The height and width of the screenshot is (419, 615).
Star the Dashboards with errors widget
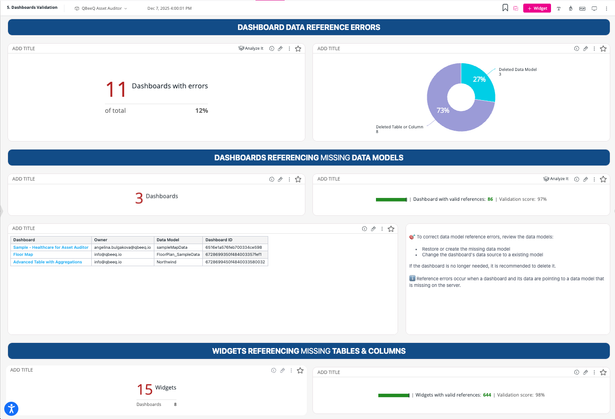pos(298,48)
